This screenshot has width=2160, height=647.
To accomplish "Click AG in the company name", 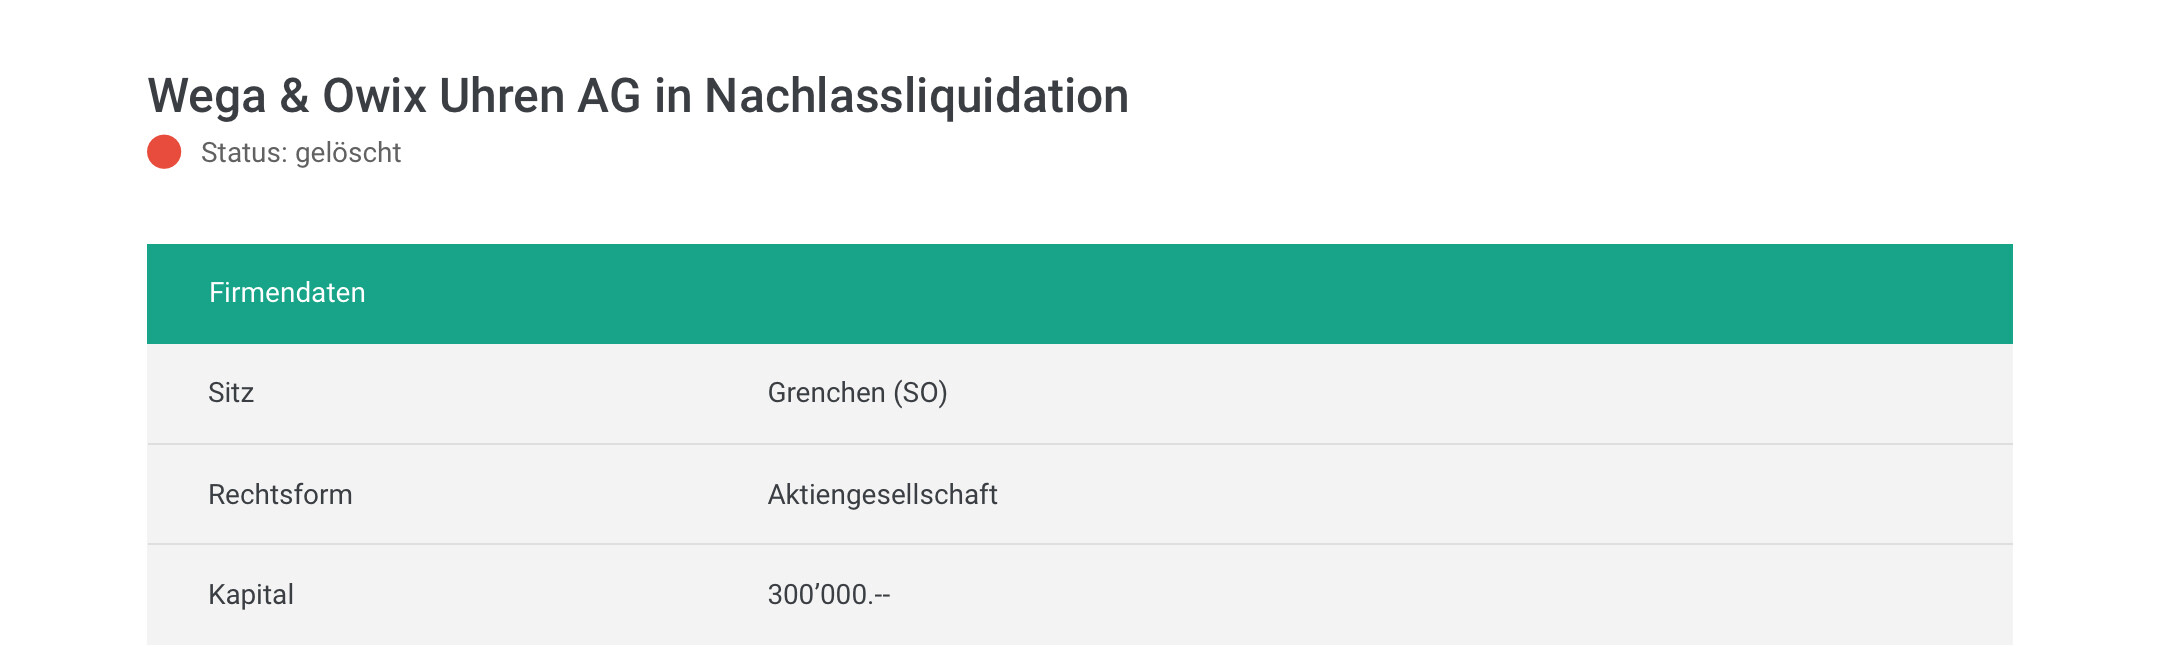I will [x=609, y=97].
